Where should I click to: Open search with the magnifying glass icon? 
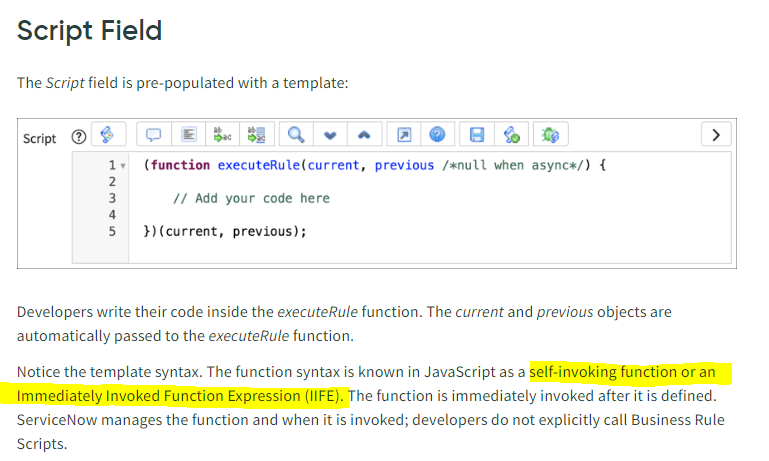click(297, 135)
